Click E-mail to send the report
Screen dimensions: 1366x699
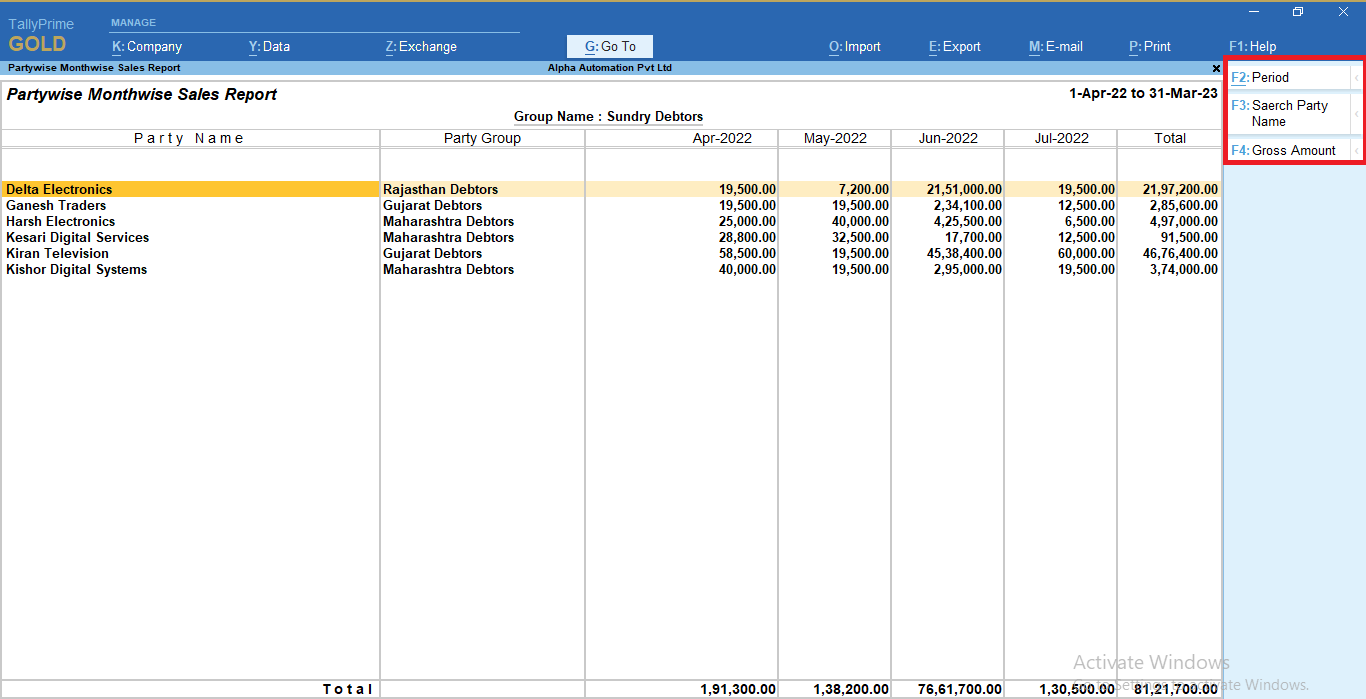[1055, 46]
